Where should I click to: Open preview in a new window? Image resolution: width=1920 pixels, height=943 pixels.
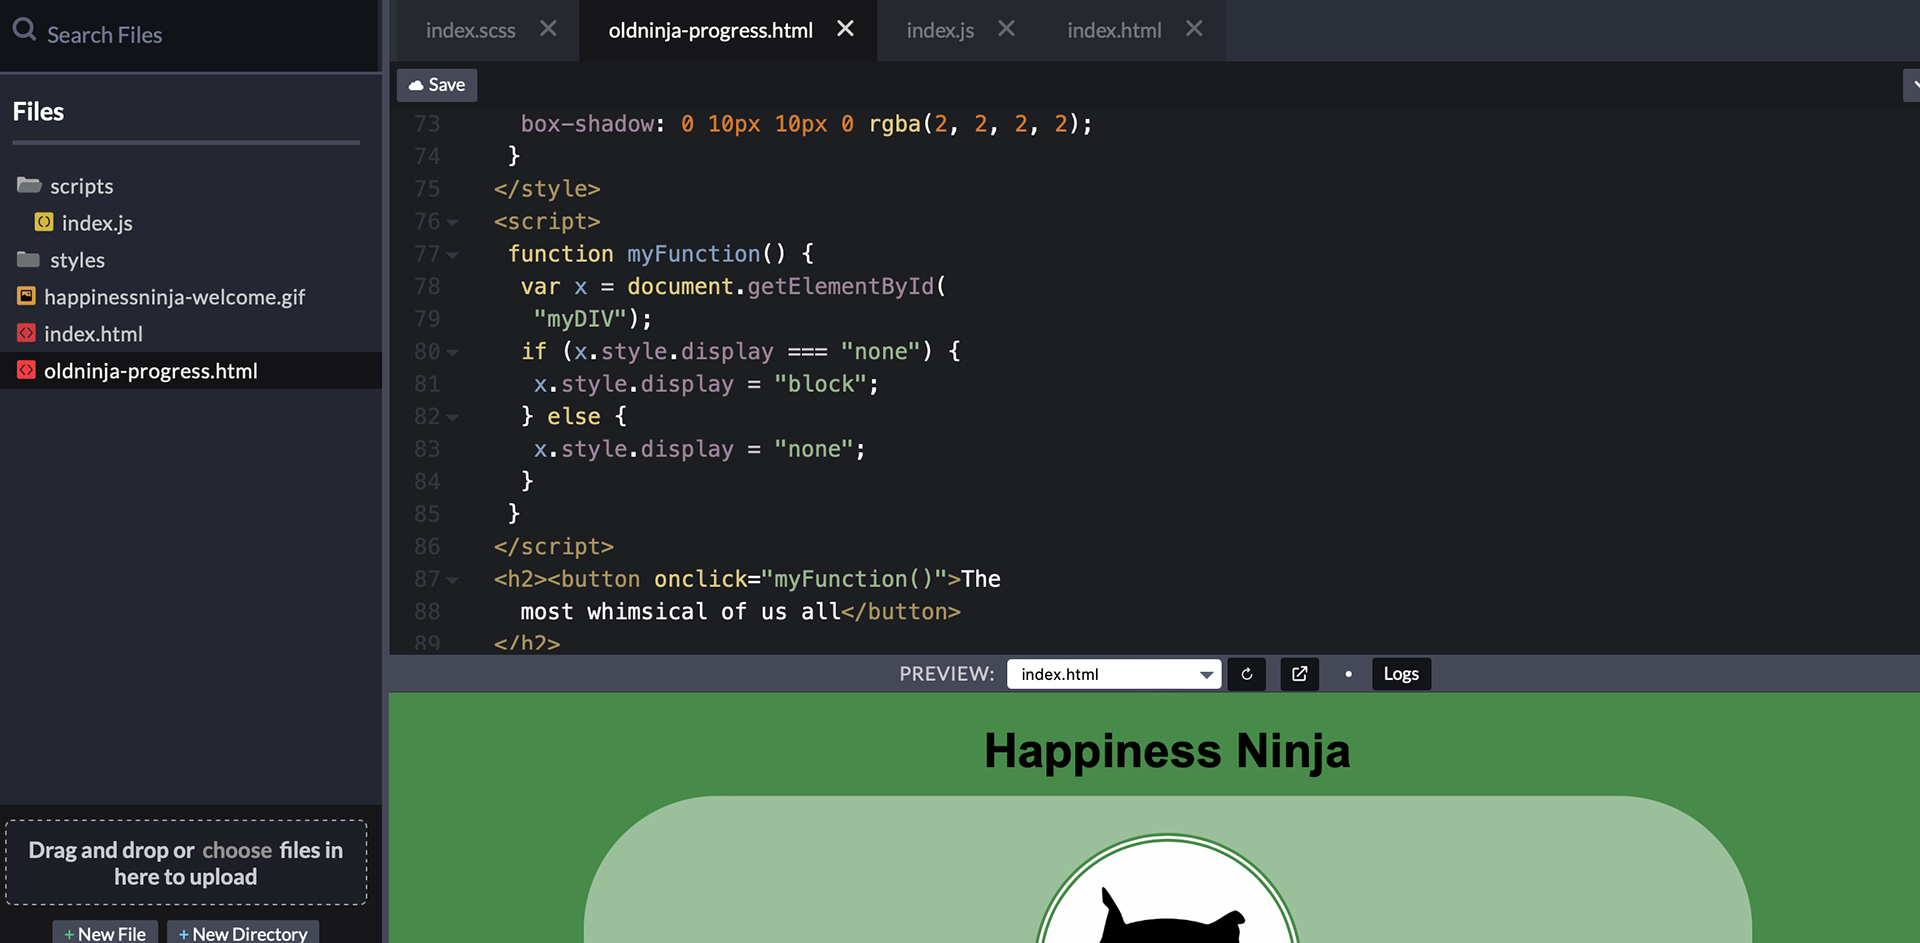(1299, 674)
